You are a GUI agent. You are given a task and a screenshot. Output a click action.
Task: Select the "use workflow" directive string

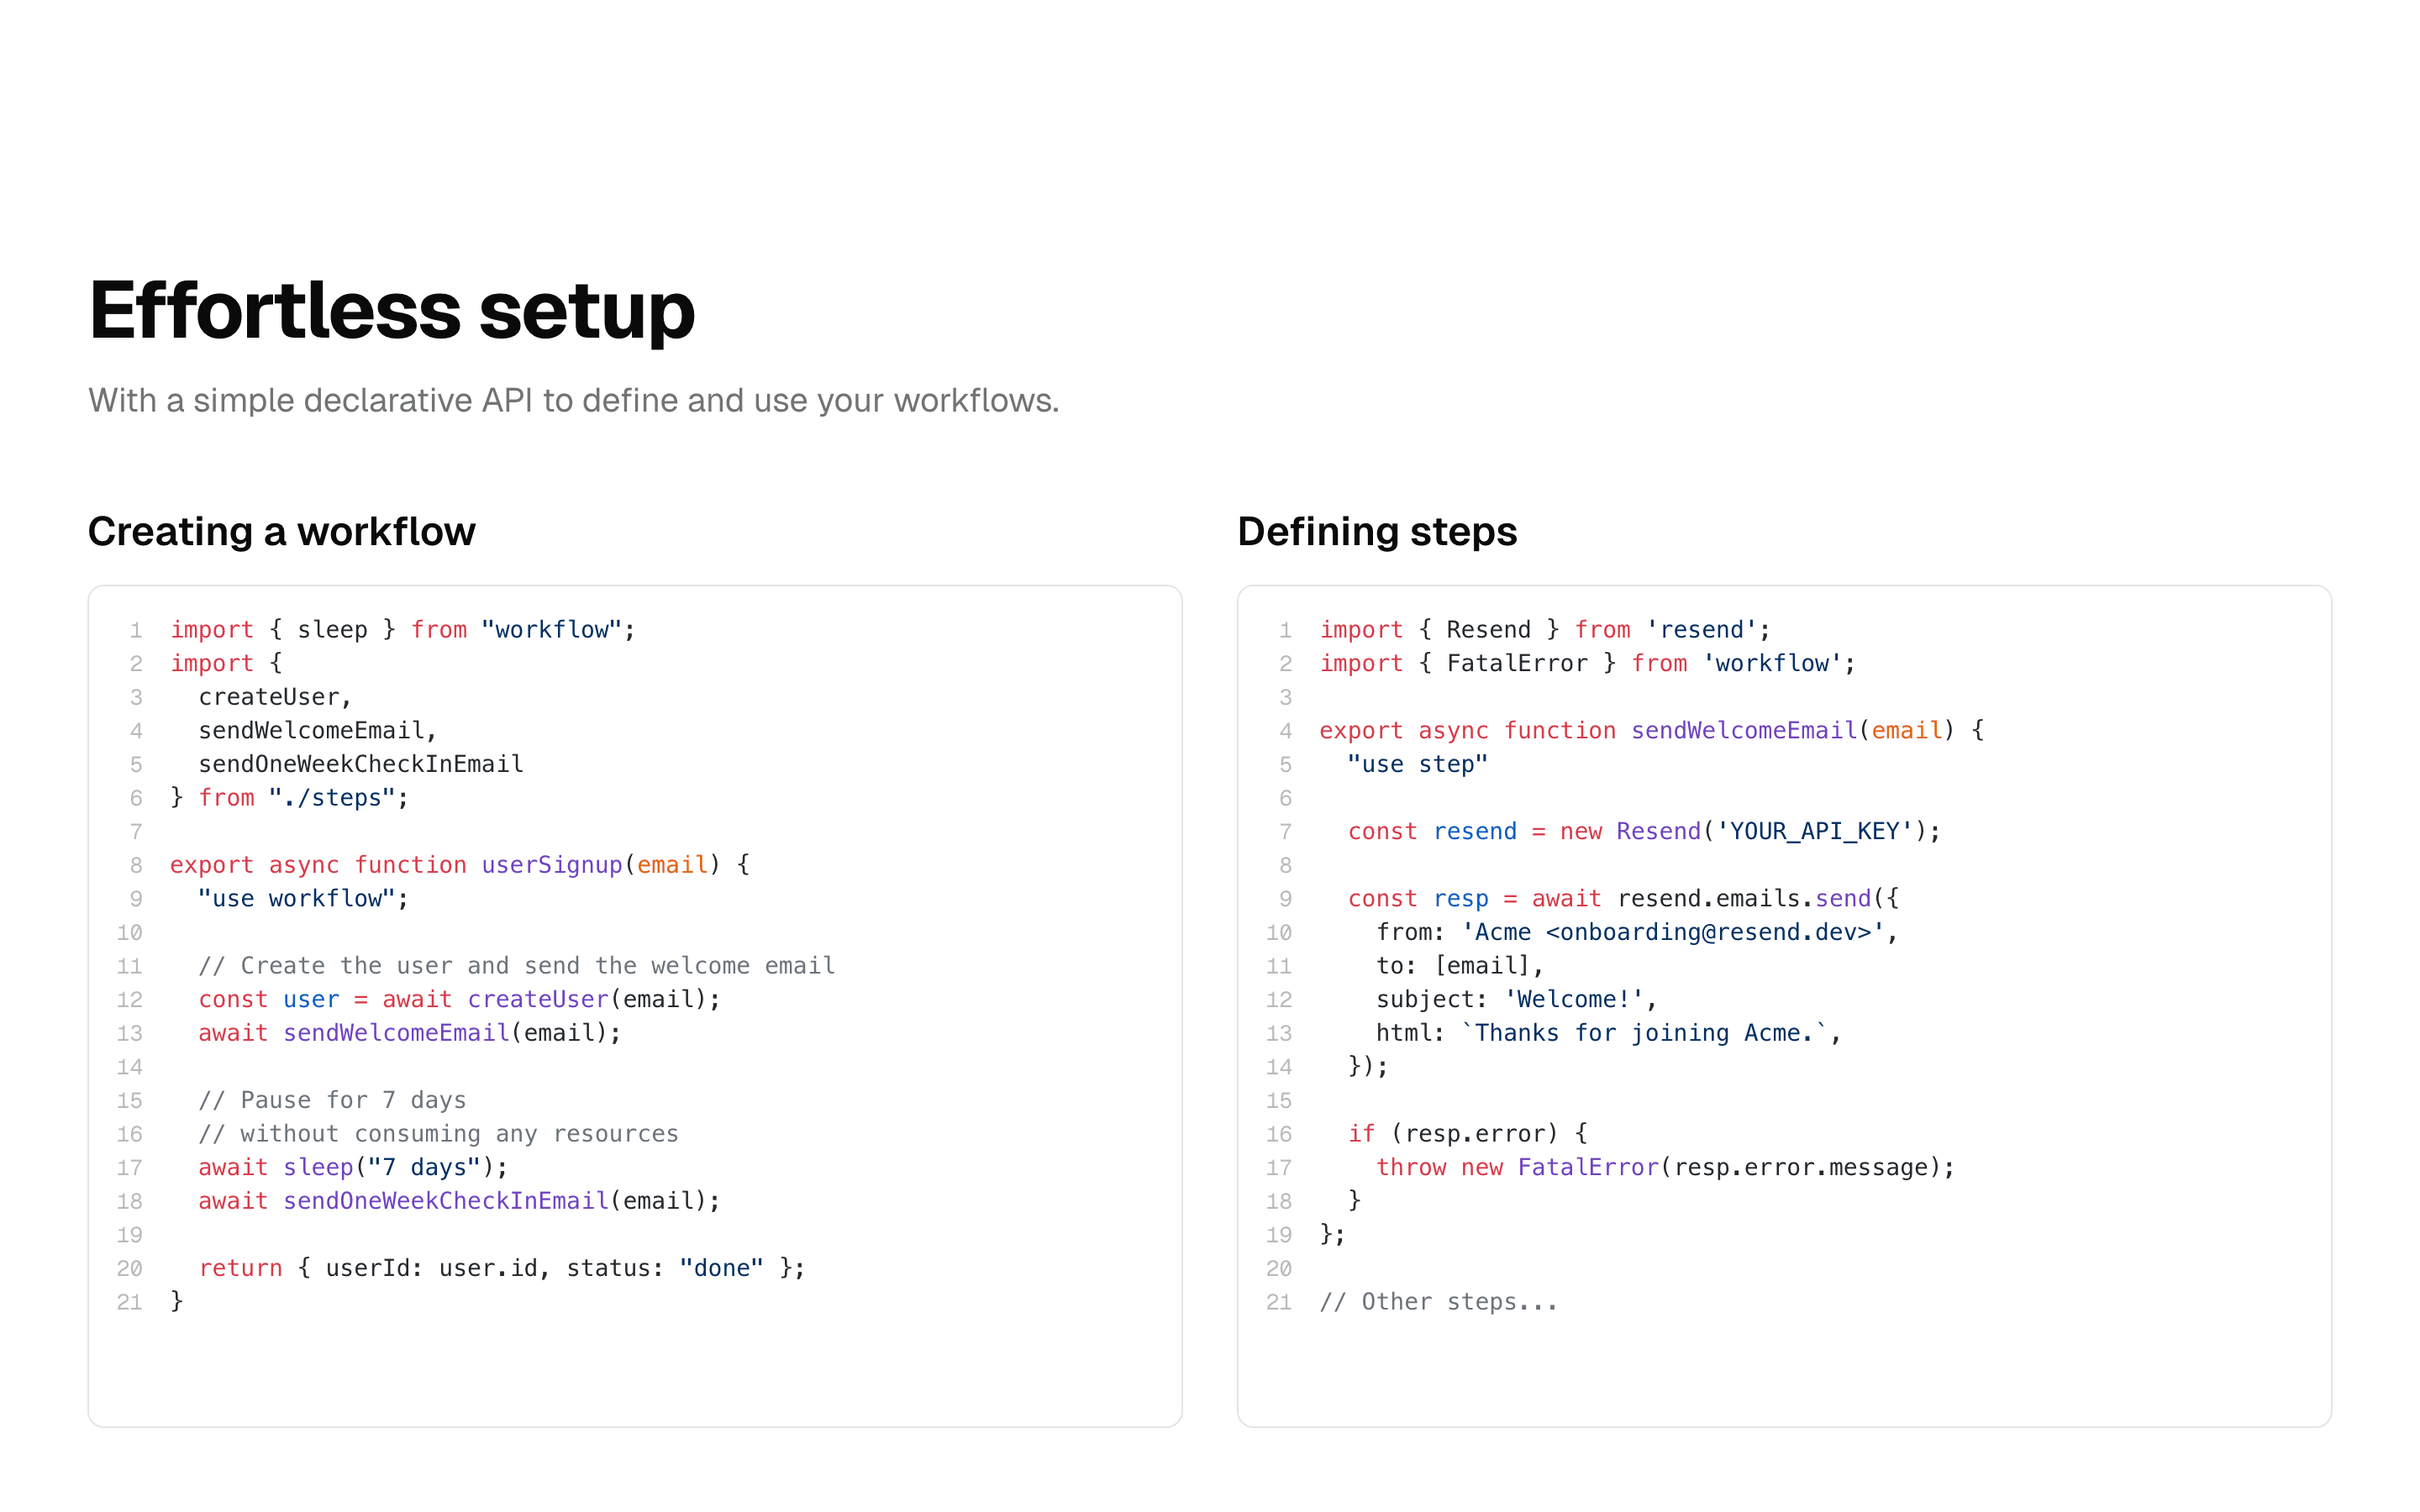pos(300,898)
